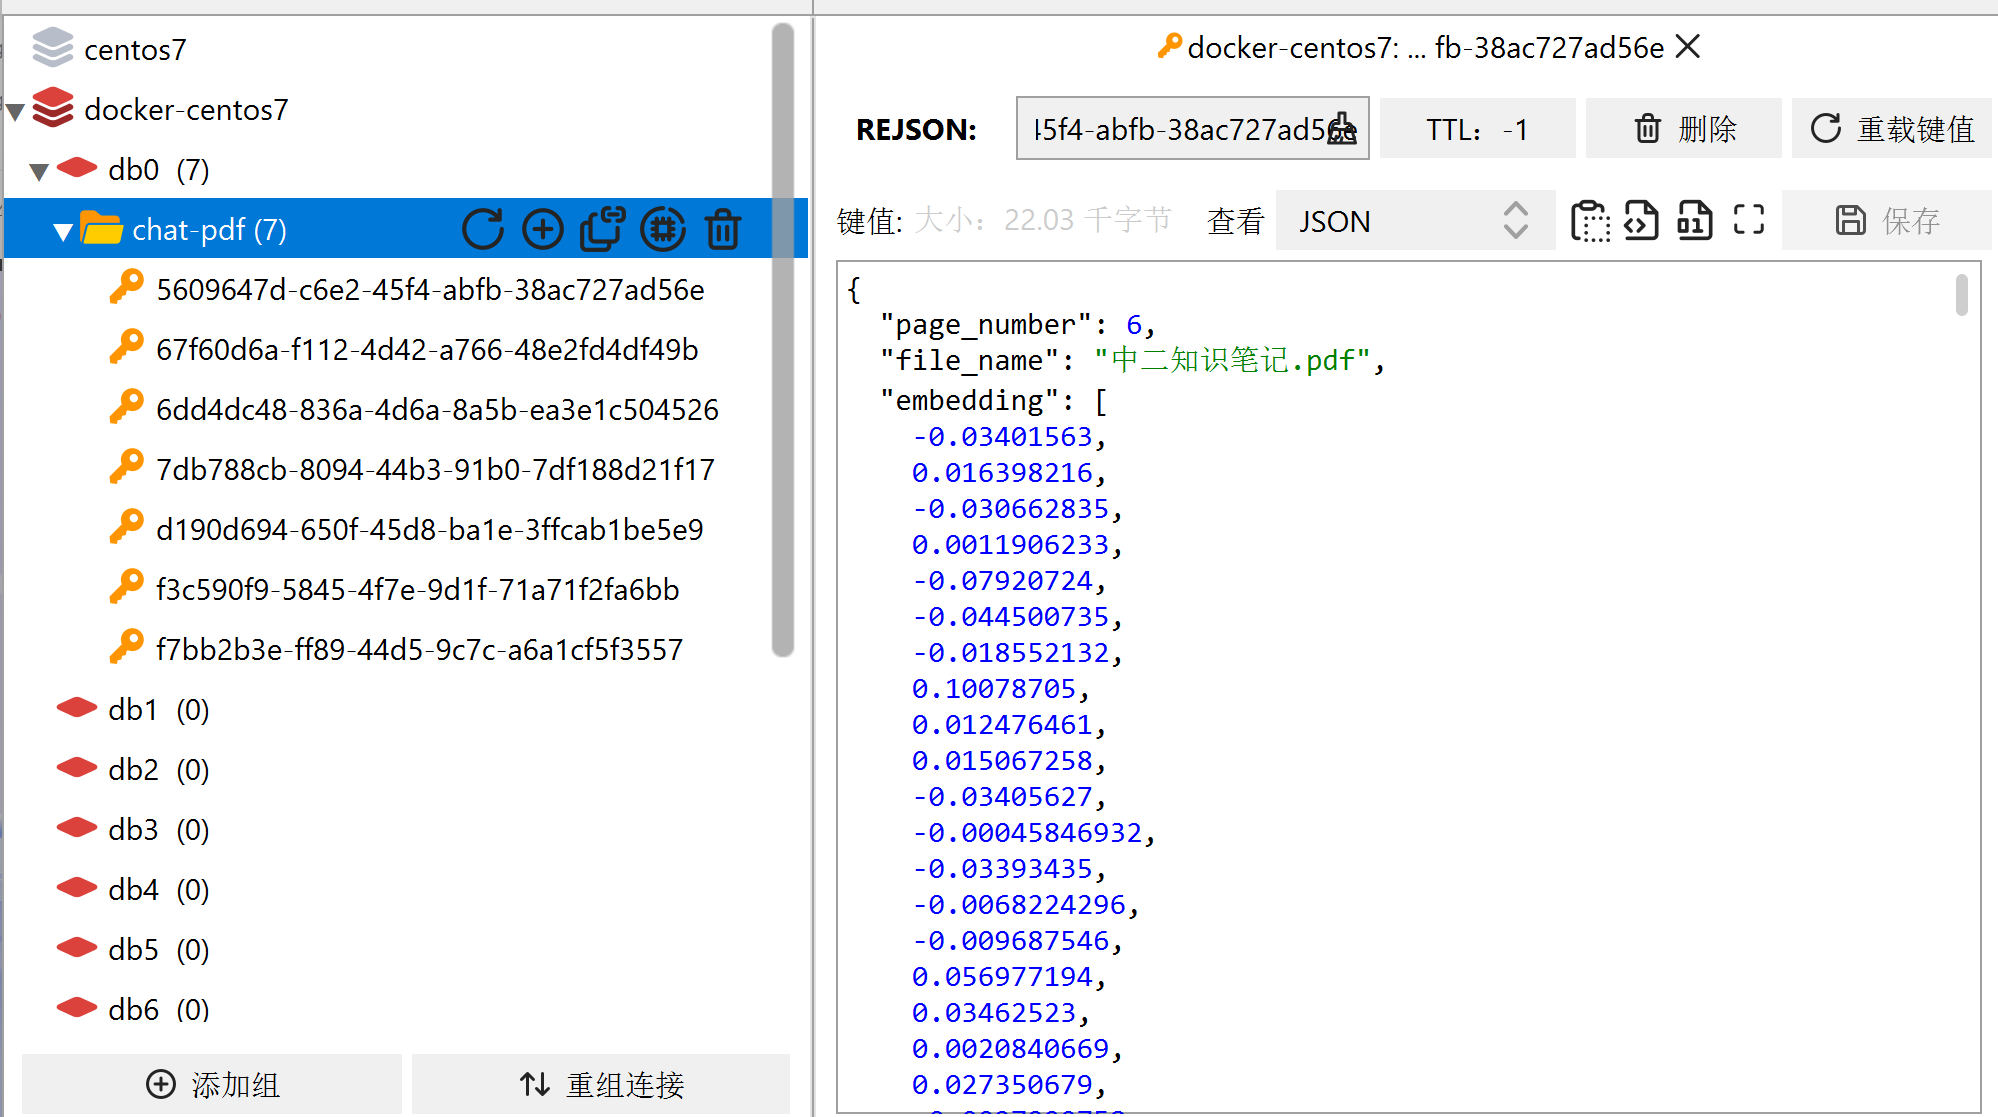Refresh the chat-pdf folder keys
1998x1117 pixels.
(483, 228)
